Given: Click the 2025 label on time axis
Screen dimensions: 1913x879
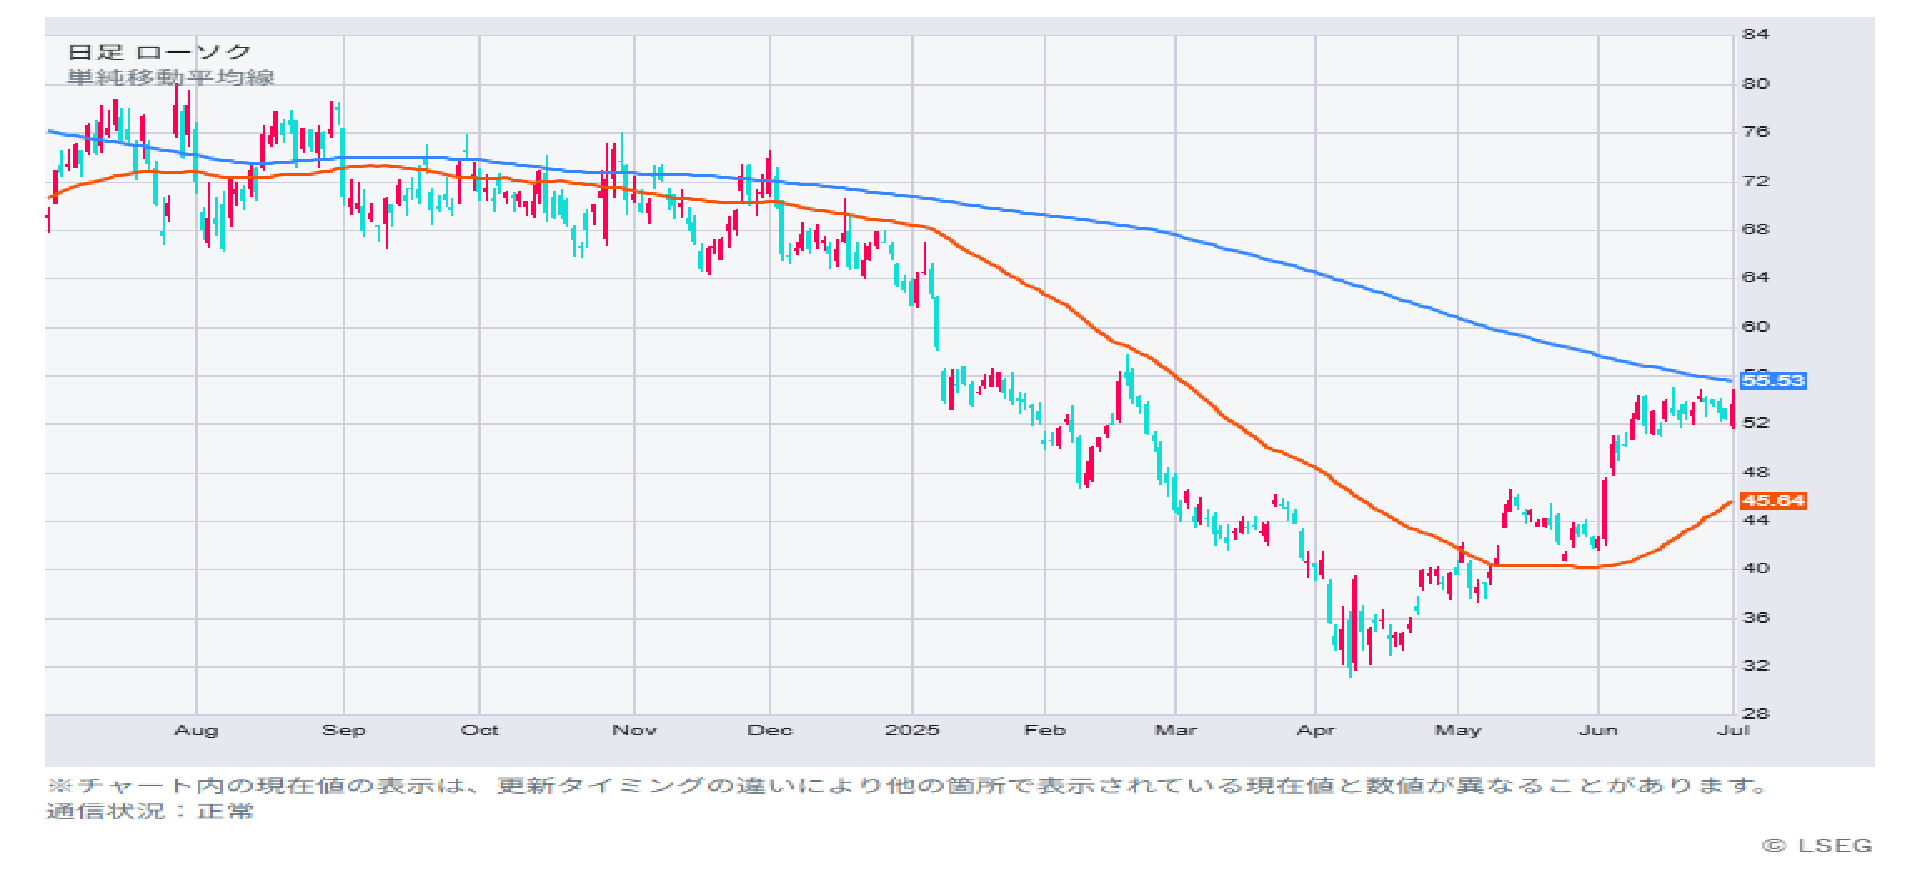Looking at the screenshot, I should tap(912, 730).
